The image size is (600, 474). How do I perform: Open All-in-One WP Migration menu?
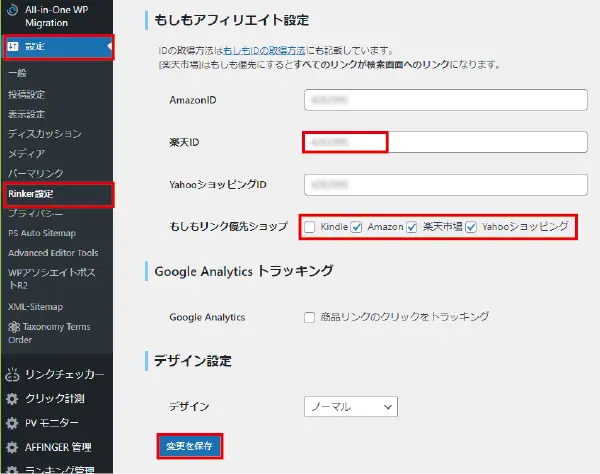click(x=57, y=16)
